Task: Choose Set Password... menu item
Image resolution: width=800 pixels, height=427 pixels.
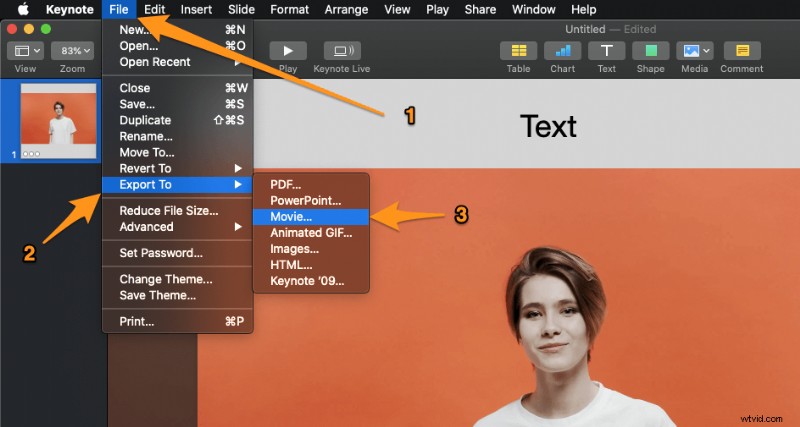Action: (x=178, y=253)
